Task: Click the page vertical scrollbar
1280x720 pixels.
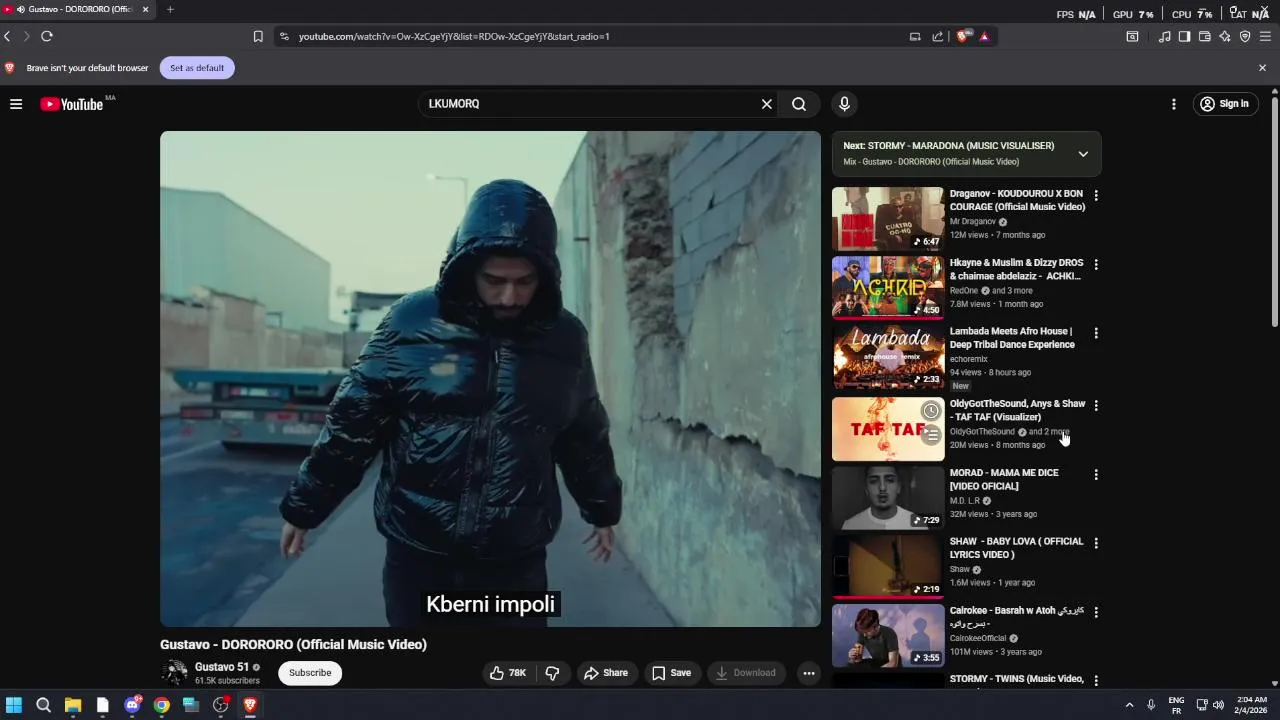Action: click(x=1274, y=210)
